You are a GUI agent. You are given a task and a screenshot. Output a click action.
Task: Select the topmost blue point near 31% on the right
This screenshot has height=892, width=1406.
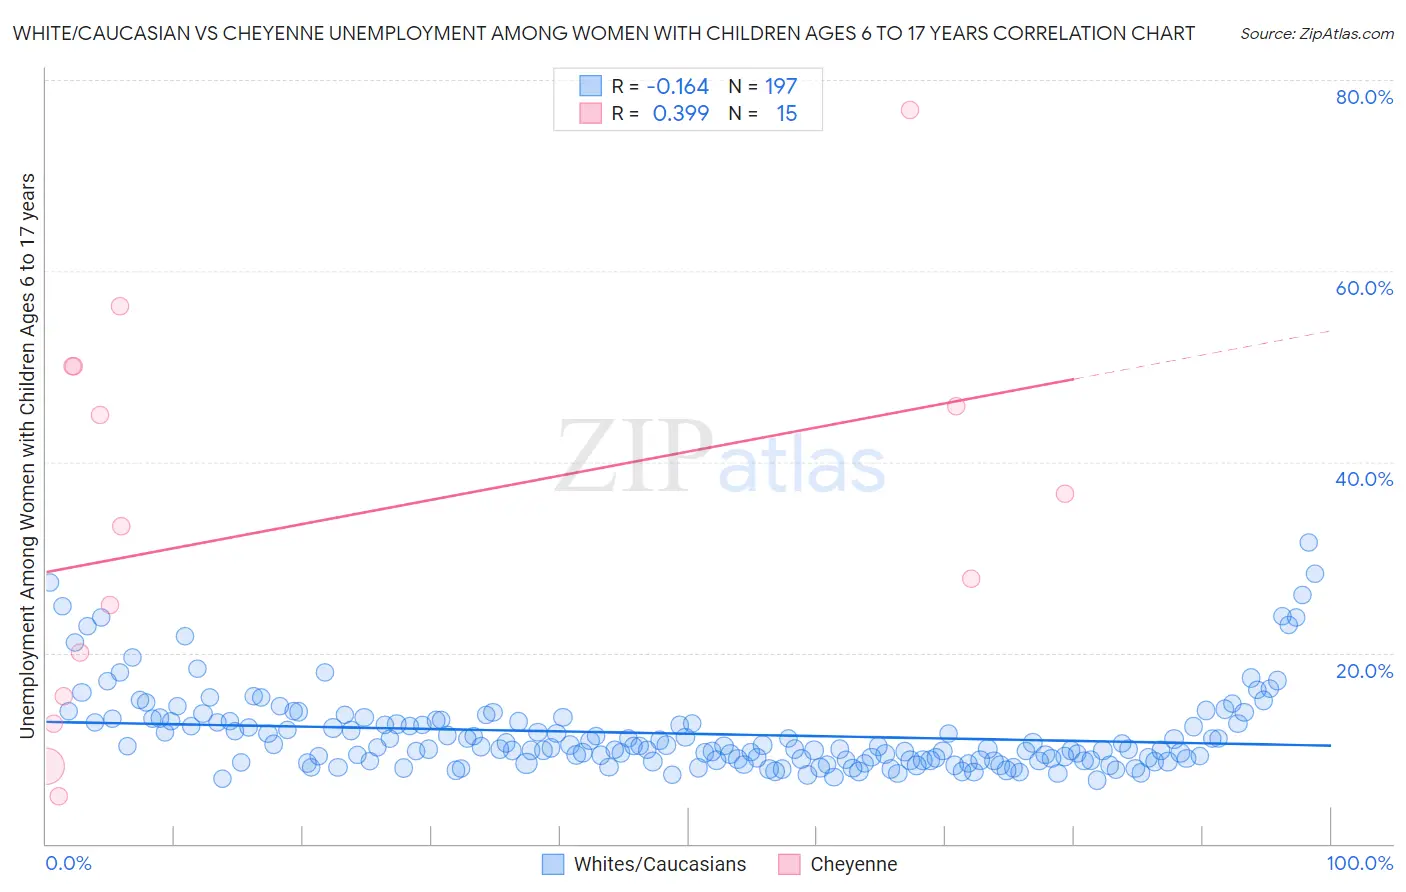pos(1308,543)
